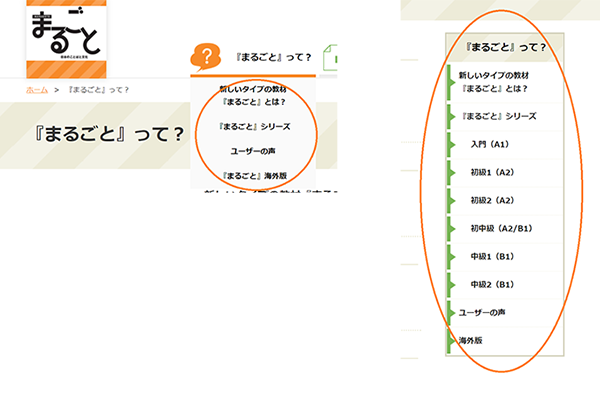Select dropdown item 『まるごと』海外版
Viewport: 600px width, 400px height.
[x=254, y=176]
